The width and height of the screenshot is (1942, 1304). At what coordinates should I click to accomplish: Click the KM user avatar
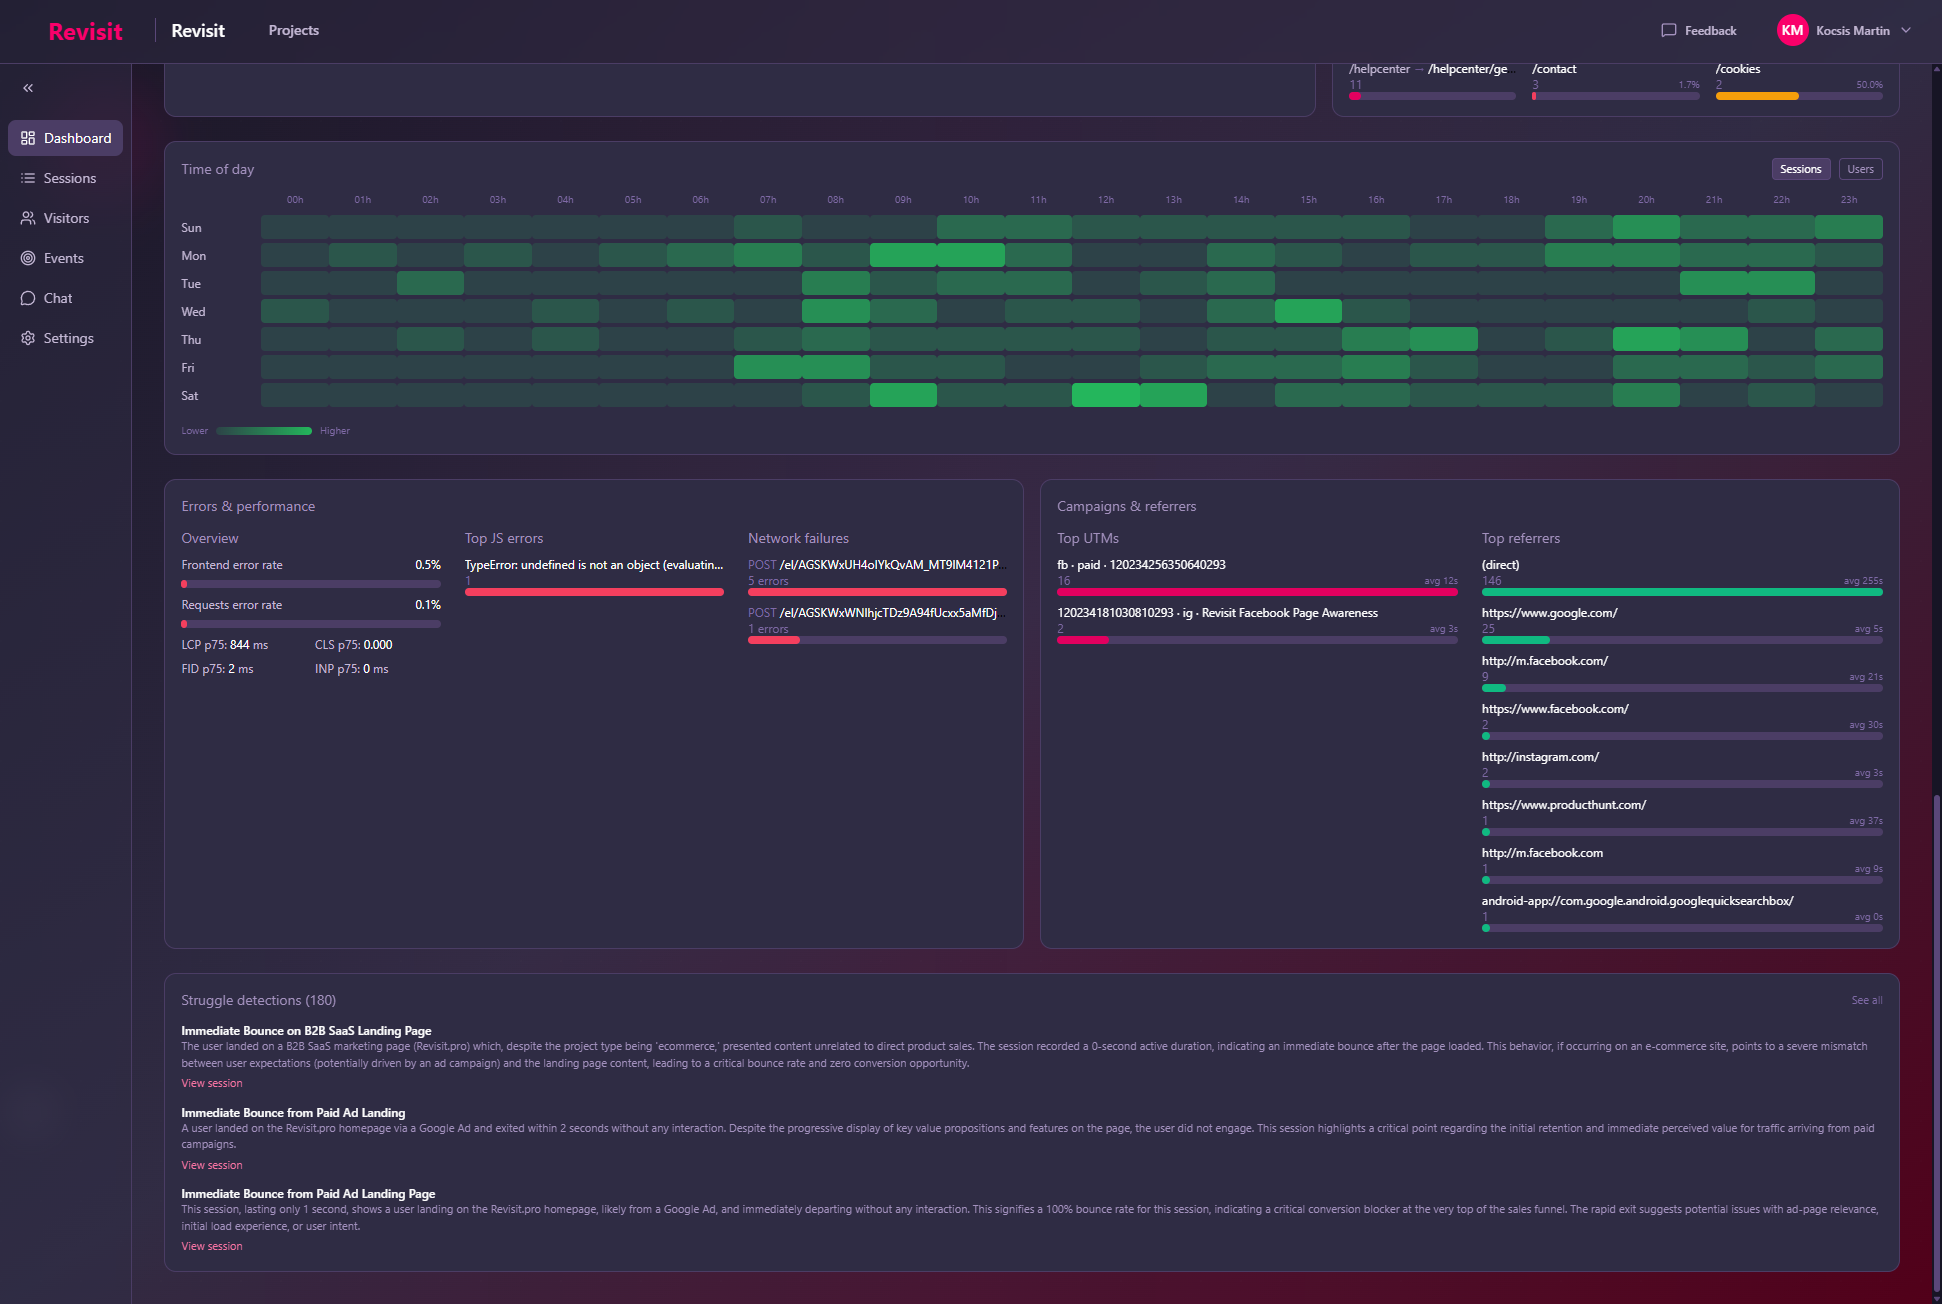1792,30
